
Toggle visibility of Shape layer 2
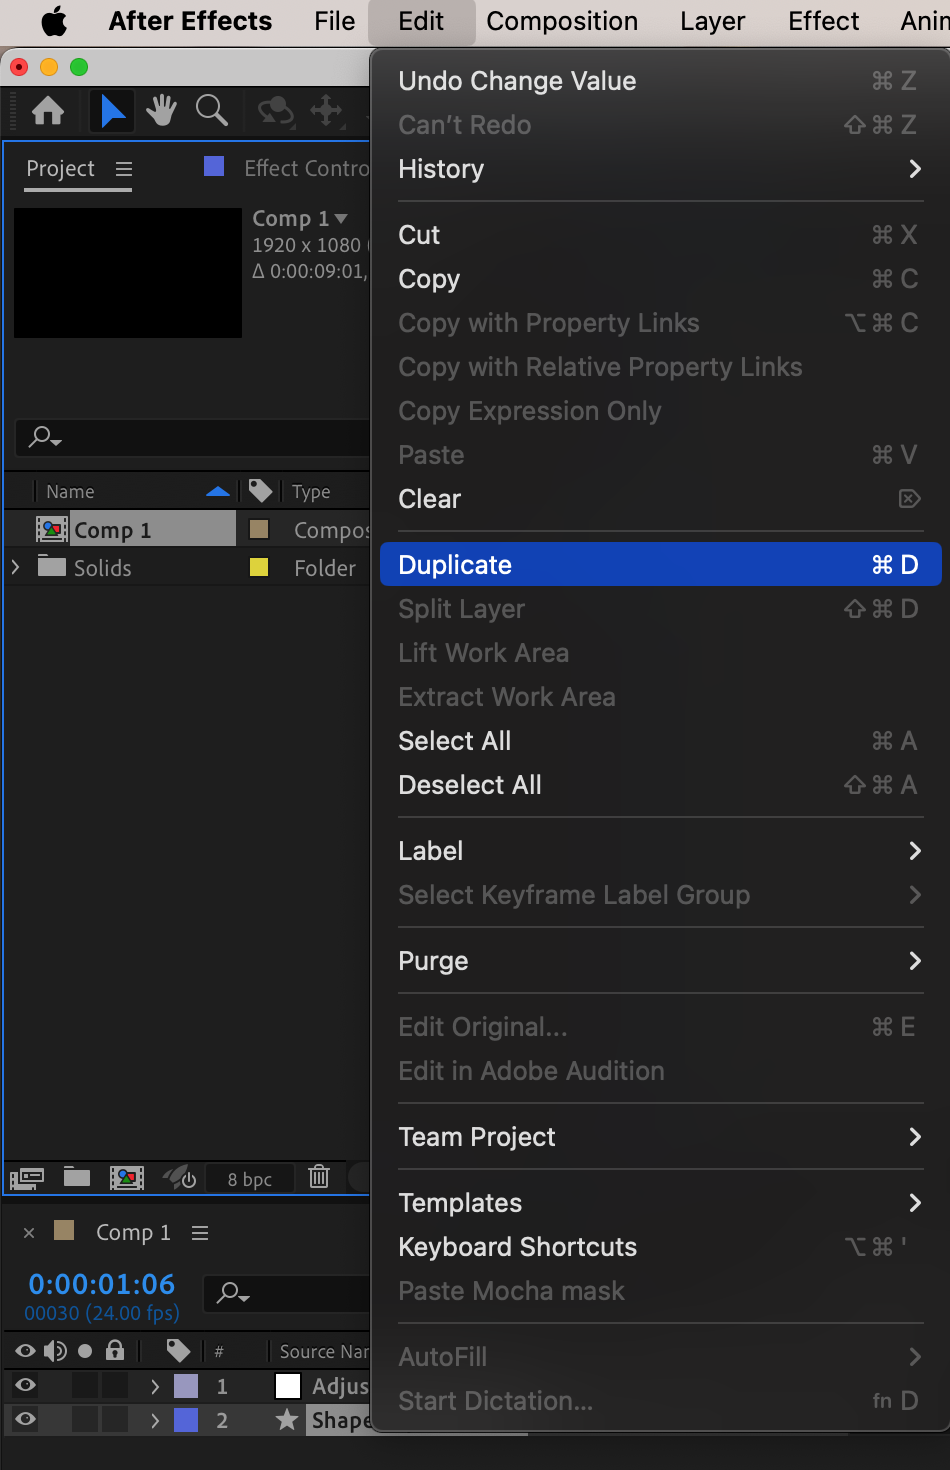(x=26, y=1419)
